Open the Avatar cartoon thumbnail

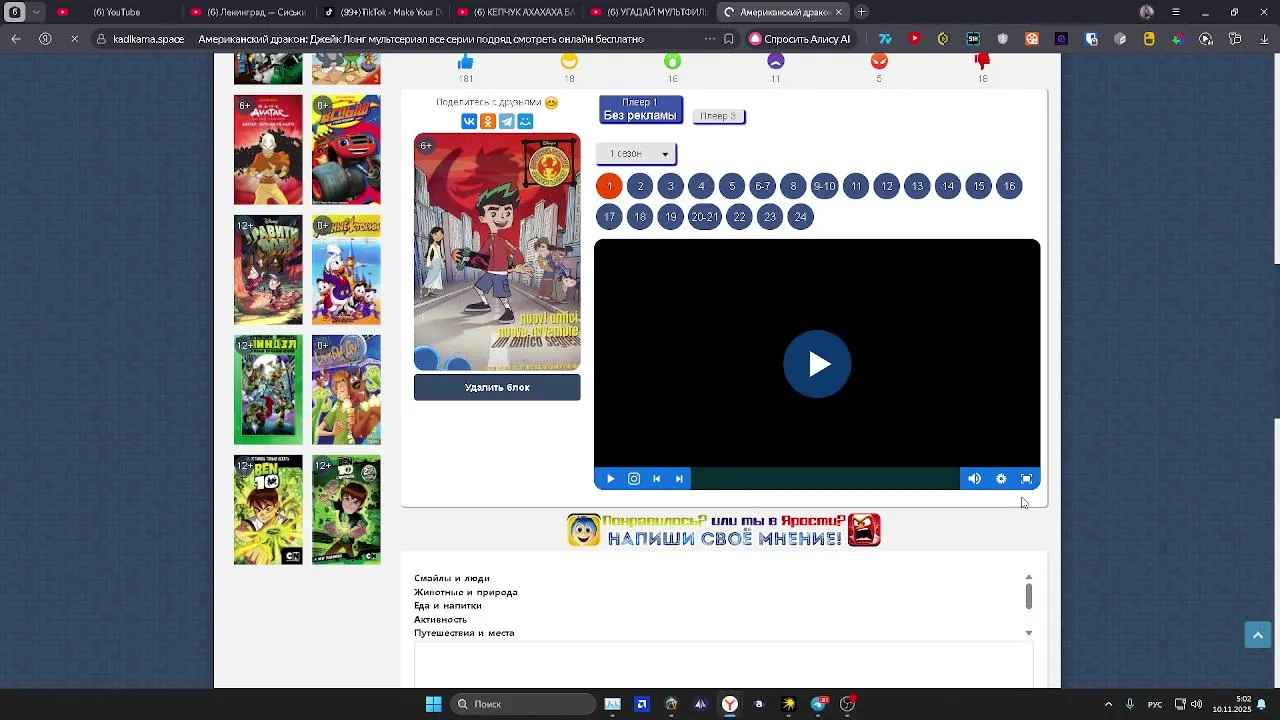(268, 150)
